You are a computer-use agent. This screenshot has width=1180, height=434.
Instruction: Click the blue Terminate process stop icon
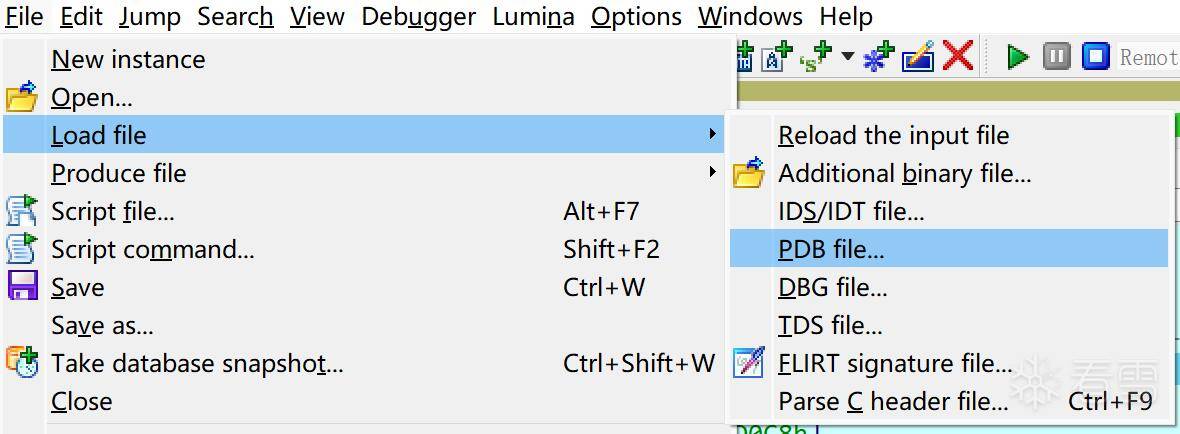(1096, 57)
